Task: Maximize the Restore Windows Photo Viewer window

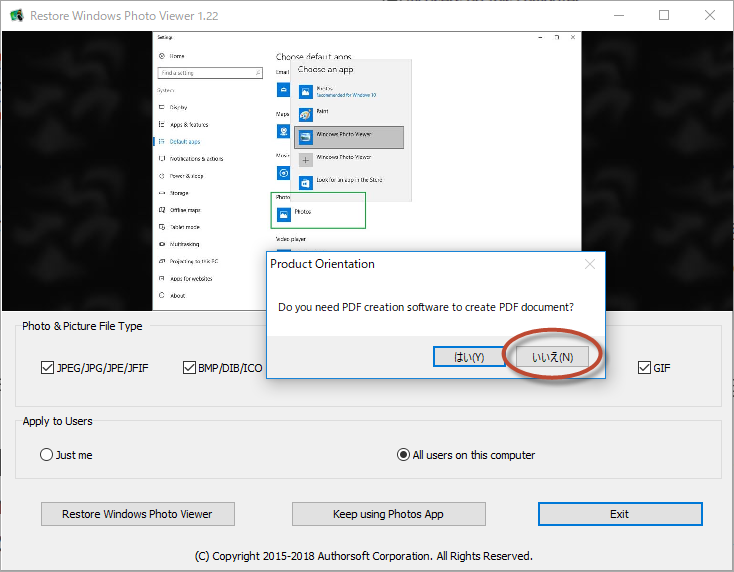Action: point(664,15)
